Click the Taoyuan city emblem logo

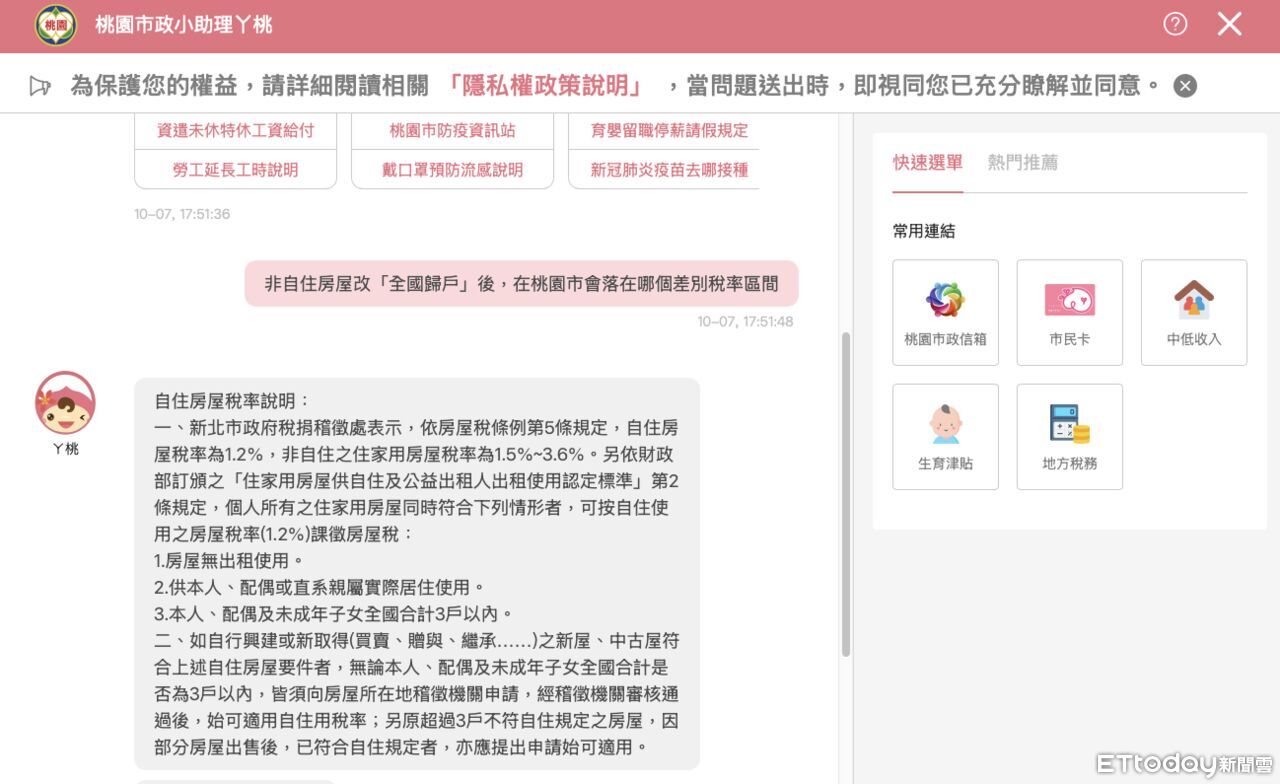point(55,25)
